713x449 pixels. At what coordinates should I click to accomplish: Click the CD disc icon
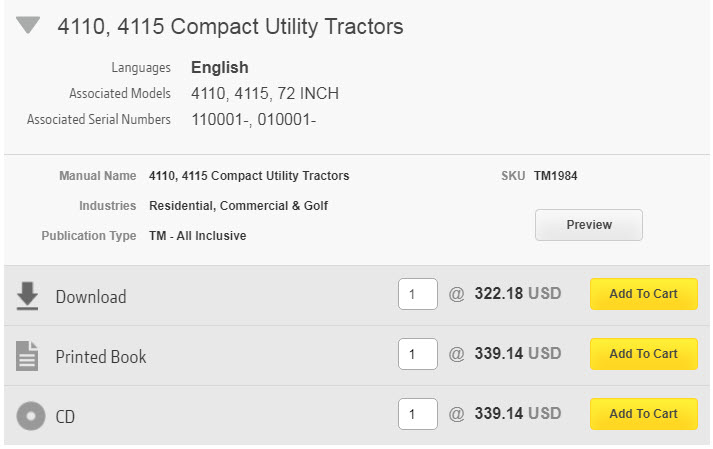tap(31, 416)
